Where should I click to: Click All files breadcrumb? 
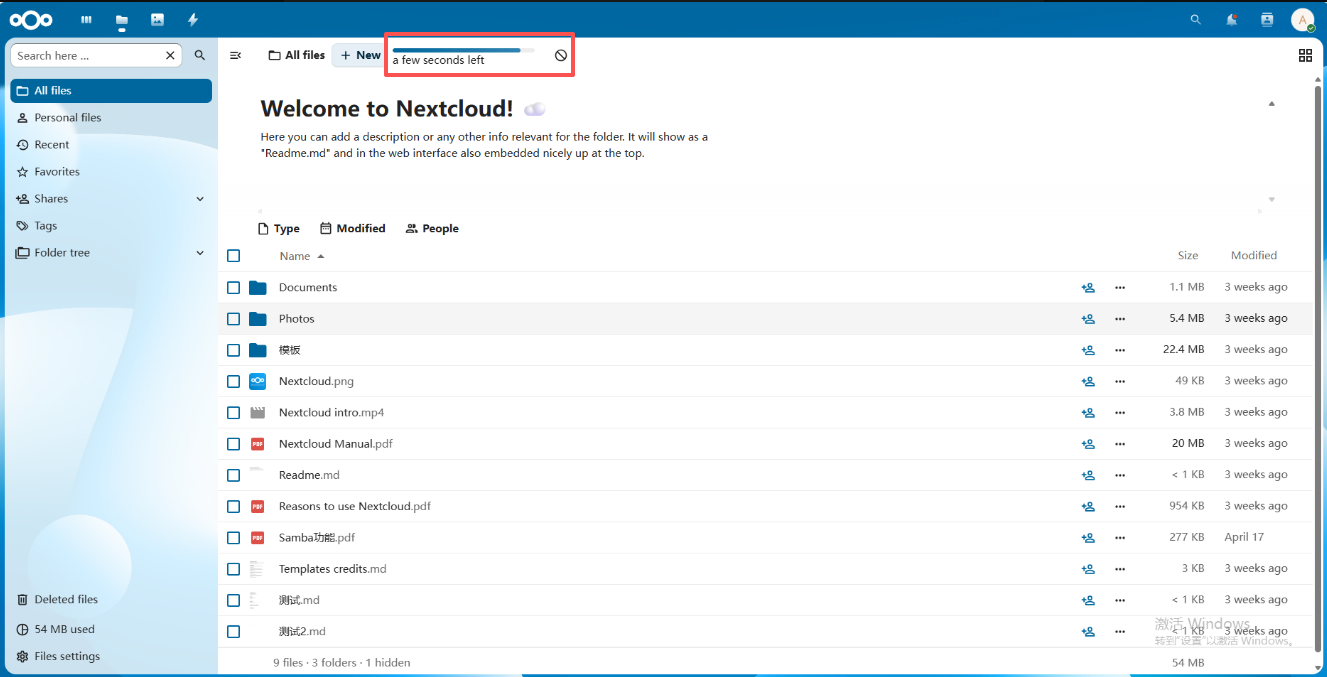coord(297,55)
